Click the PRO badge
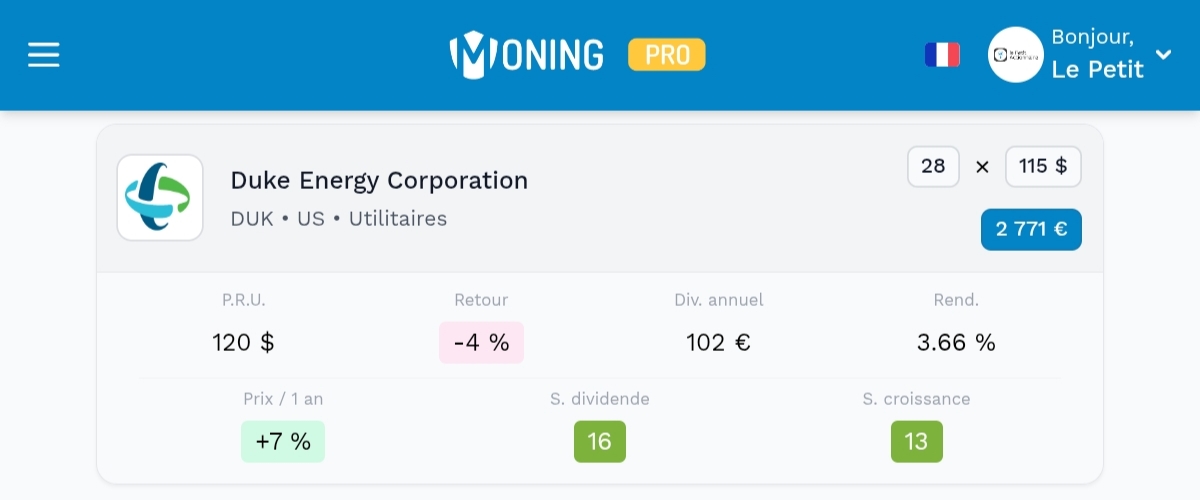Screen dimensions: 1200x500 coord(667,54)
